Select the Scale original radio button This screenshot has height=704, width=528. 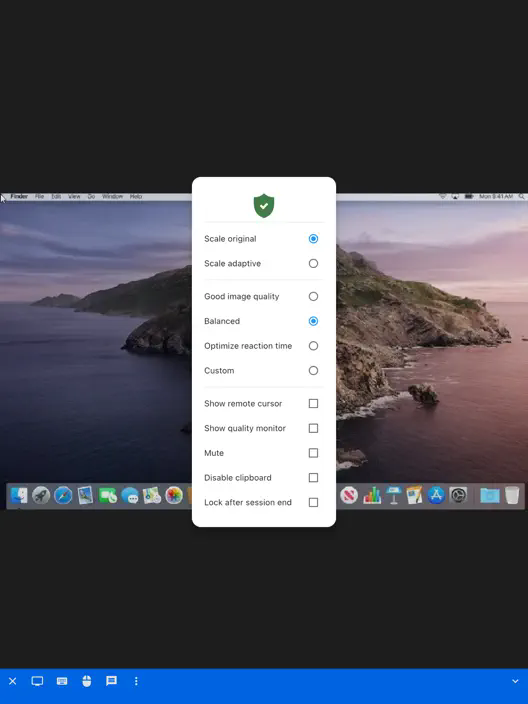313,238
